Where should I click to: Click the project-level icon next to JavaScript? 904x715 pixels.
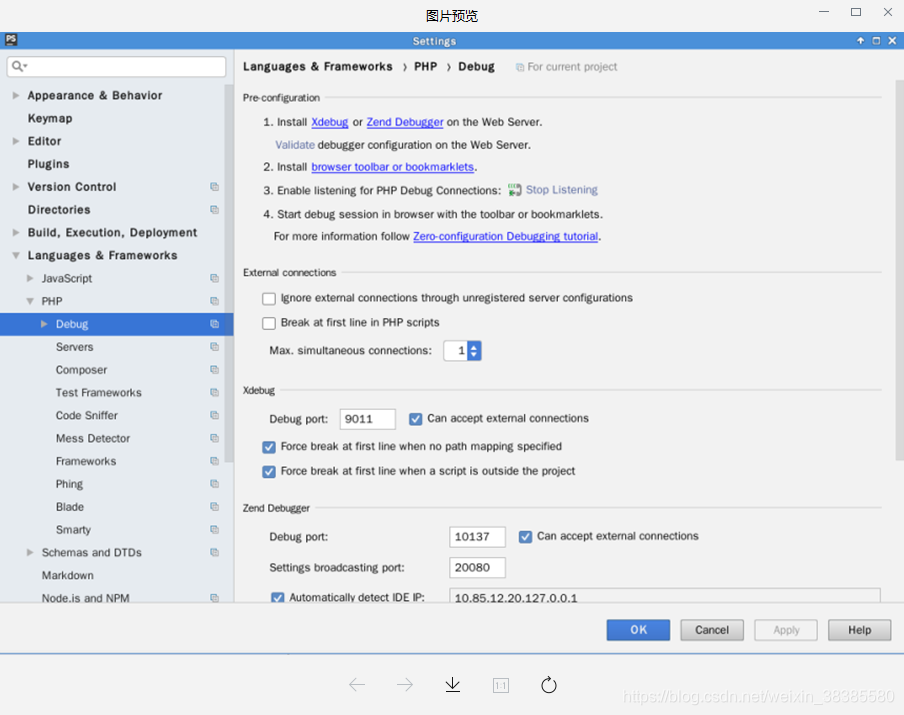coord(214,279)
